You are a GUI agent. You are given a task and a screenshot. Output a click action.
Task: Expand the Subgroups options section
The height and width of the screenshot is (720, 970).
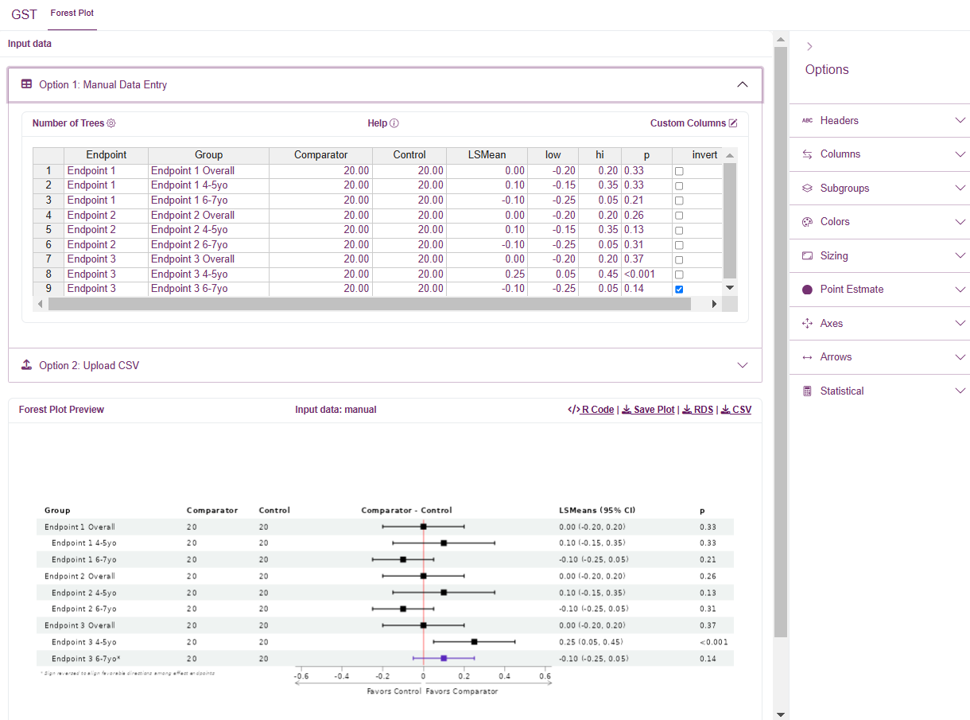959,188
